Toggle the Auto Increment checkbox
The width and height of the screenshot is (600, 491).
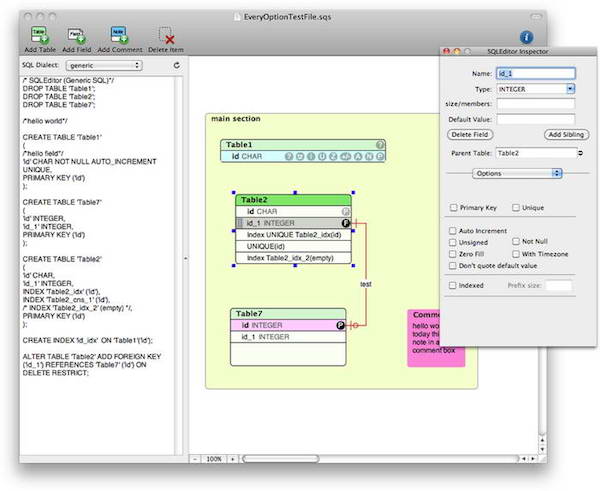[x=454, y=230]
